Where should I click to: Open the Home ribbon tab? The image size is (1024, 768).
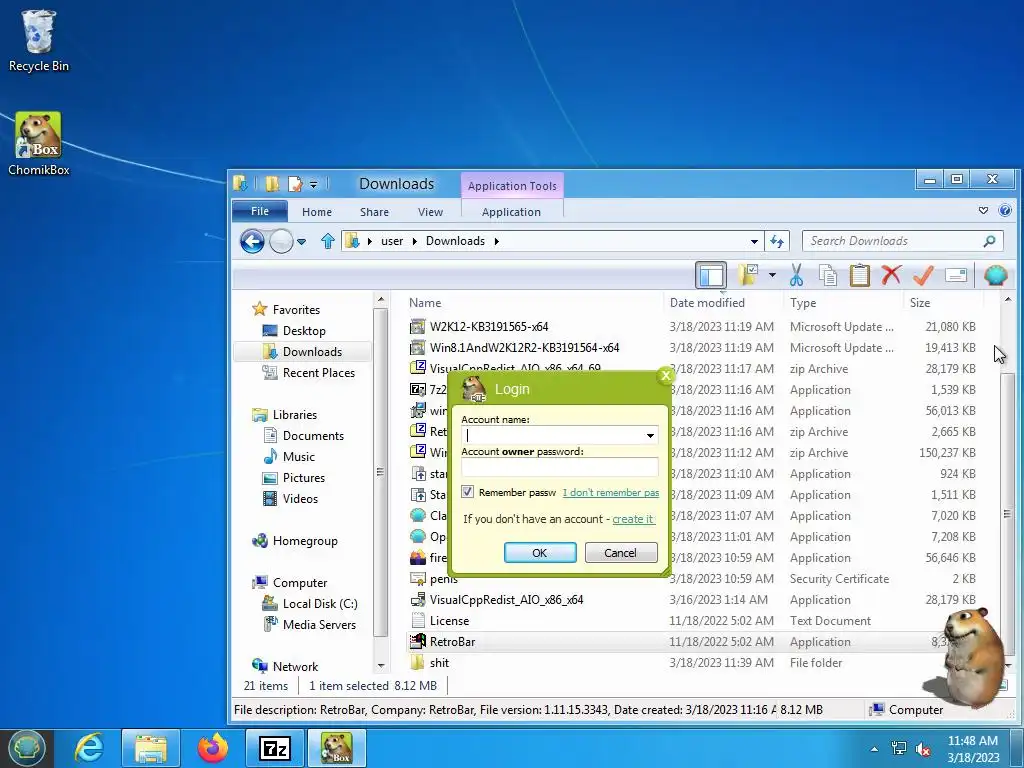(317, 212)
